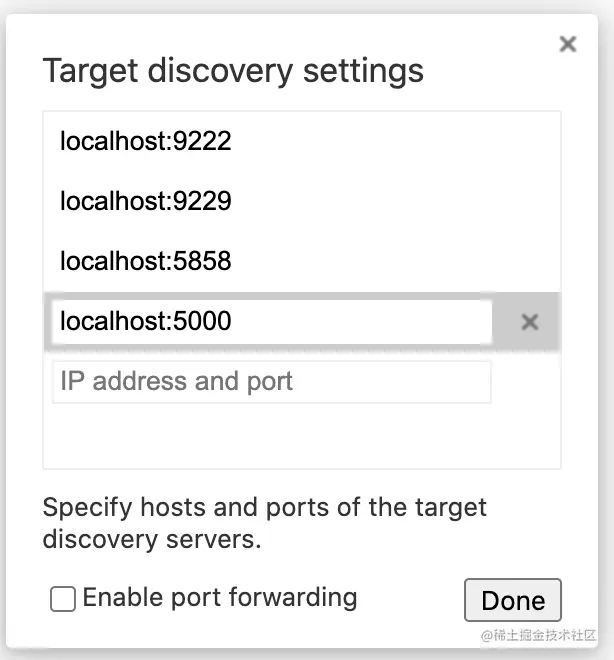Viewport: 614px width, 660px height.
Task: Click the dialog's bottom edge below Done
Action: (513, 640)
